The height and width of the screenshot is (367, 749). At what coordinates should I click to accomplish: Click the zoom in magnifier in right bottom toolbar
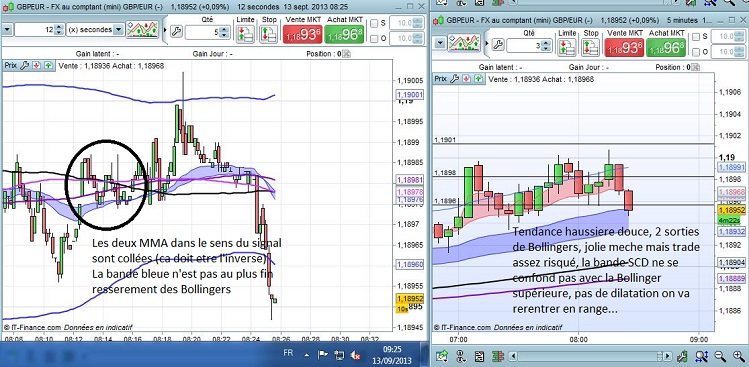pos(738,356)
